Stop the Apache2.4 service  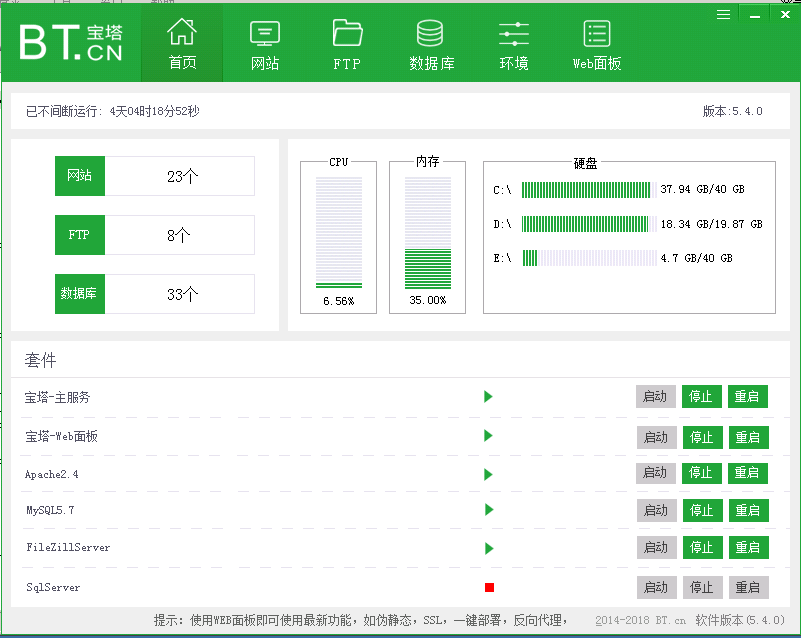701,472
